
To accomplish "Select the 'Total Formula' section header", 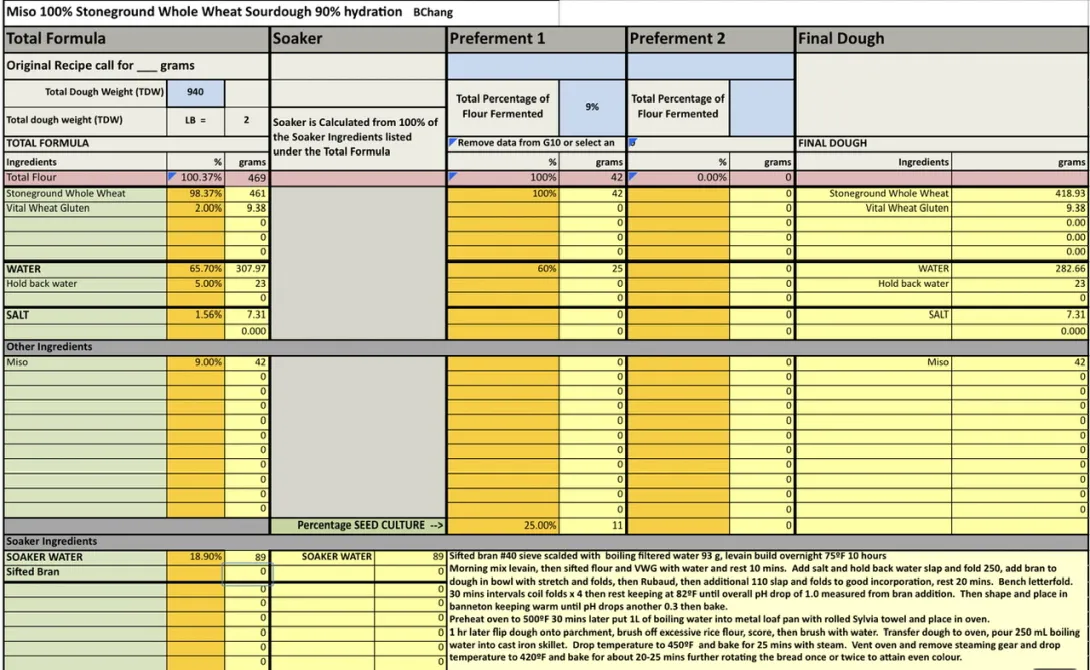I will pos(136,39).
